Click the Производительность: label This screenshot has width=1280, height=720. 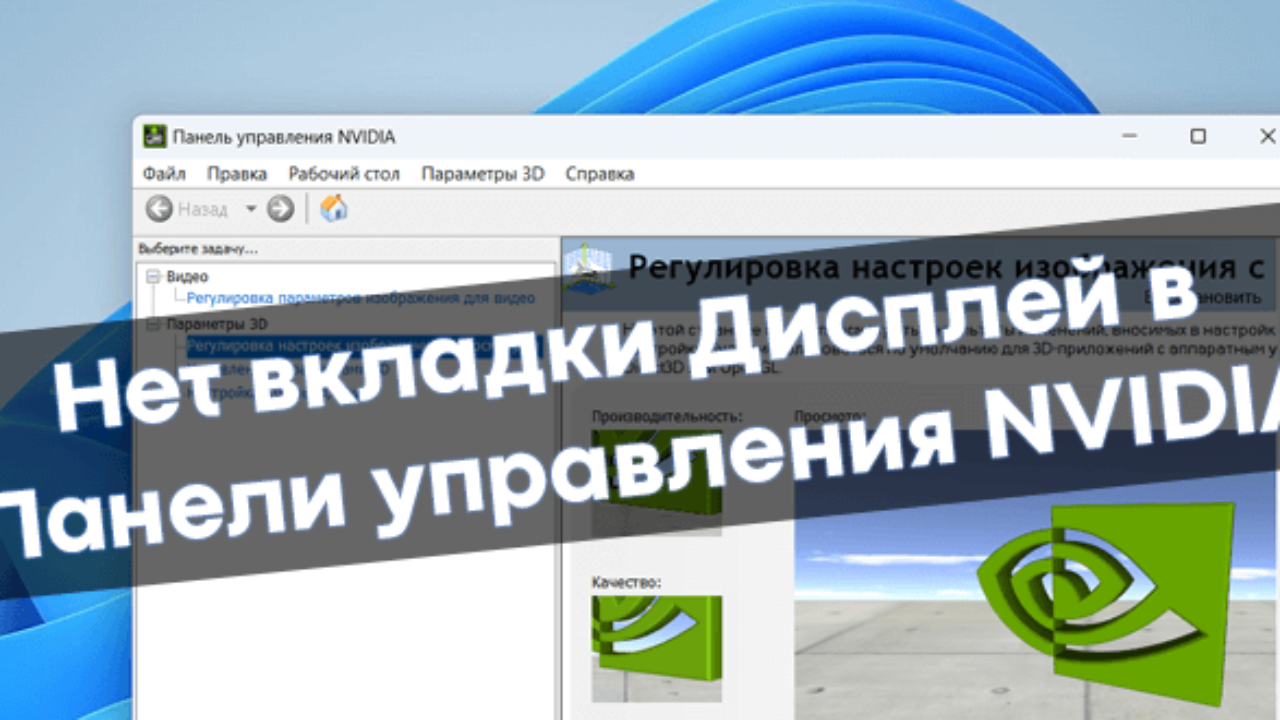point(667,415)
